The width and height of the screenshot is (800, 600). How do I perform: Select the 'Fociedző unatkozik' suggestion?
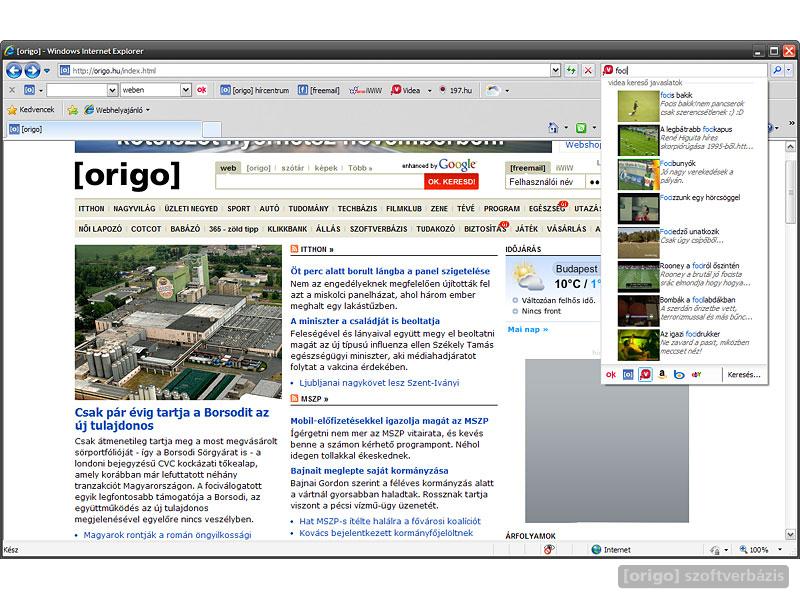point(685,241)
